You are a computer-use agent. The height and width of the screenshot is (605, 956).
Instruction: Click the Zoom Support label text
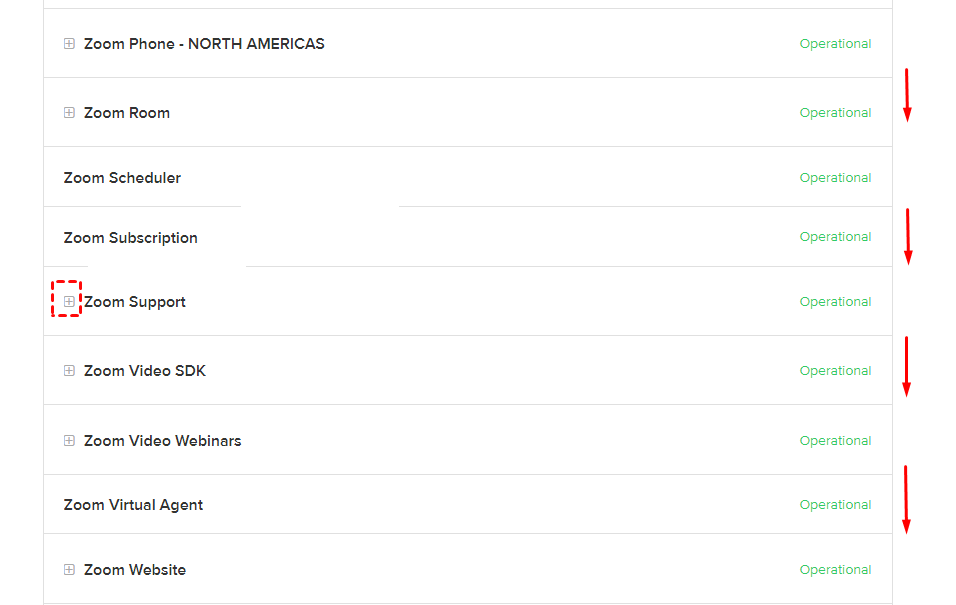[x=135, y=302]
